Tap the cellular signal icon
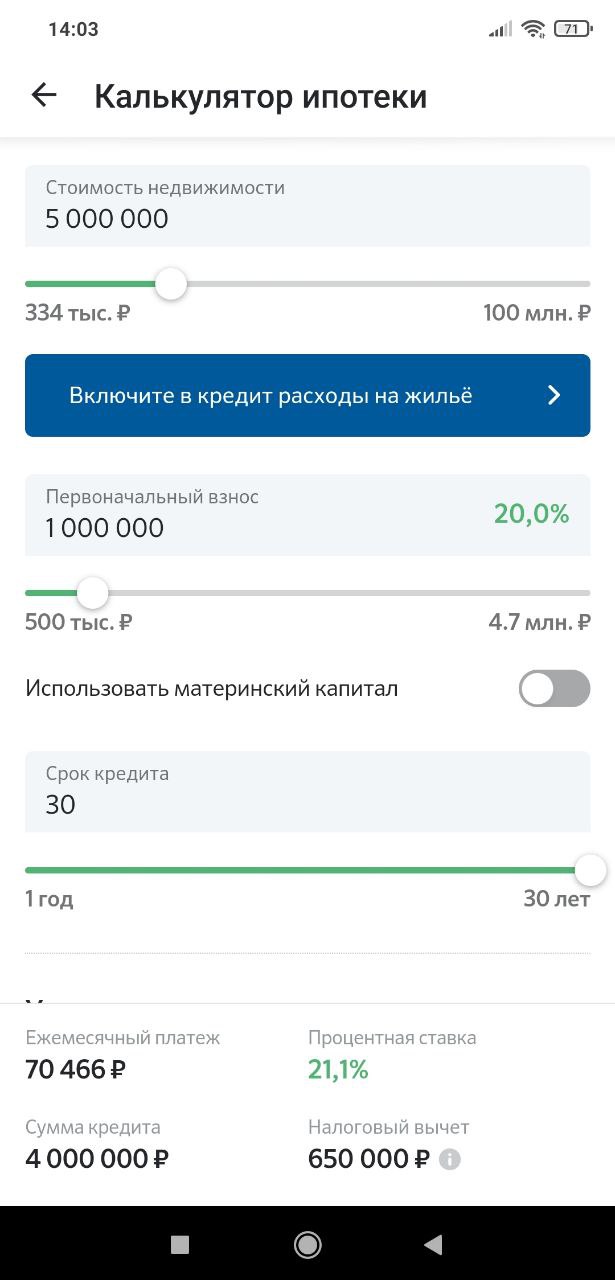Screen dimensions: 615x1280 coord(500,29)
